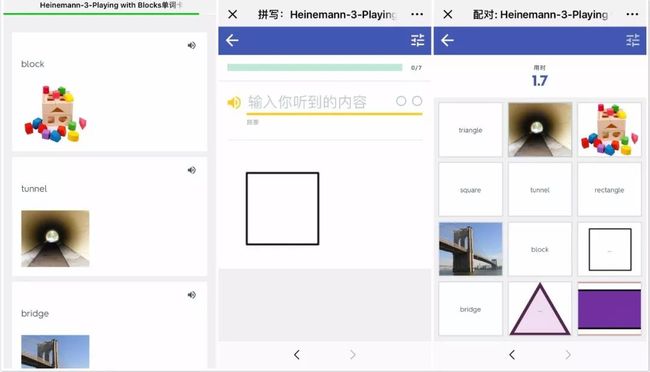Select the tunnel word tile
The image size is (650, 372).
540,190
